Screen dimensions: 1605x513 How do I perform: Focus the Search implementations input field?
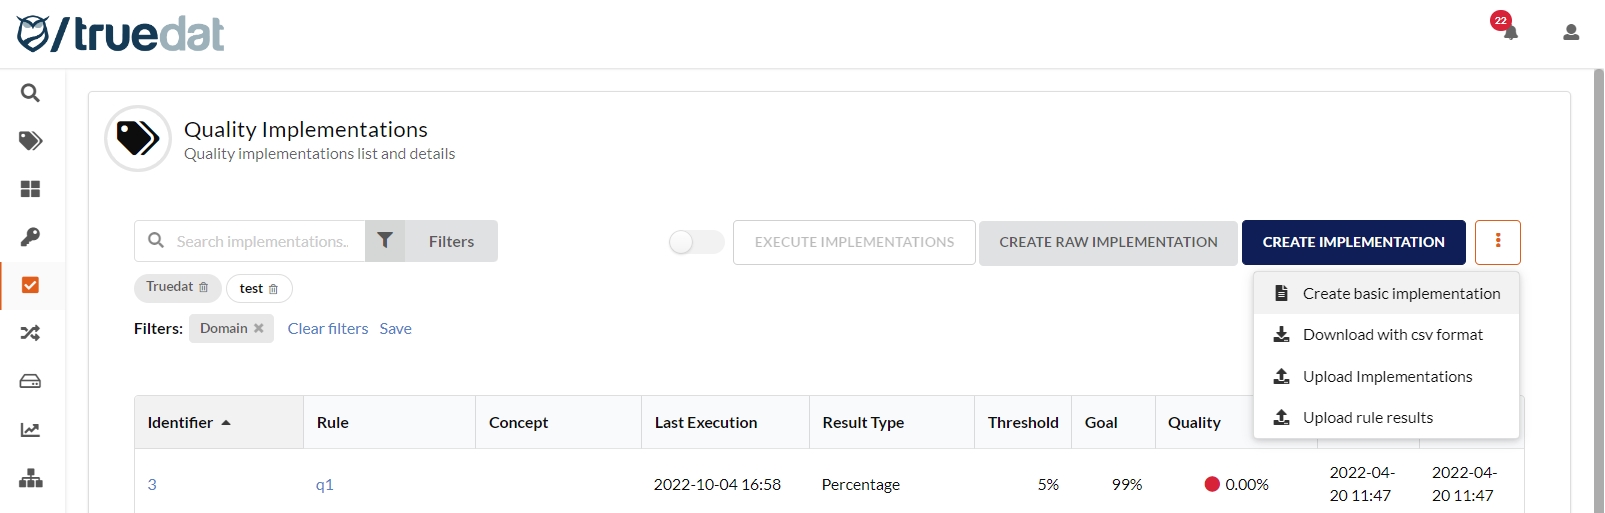262,242
